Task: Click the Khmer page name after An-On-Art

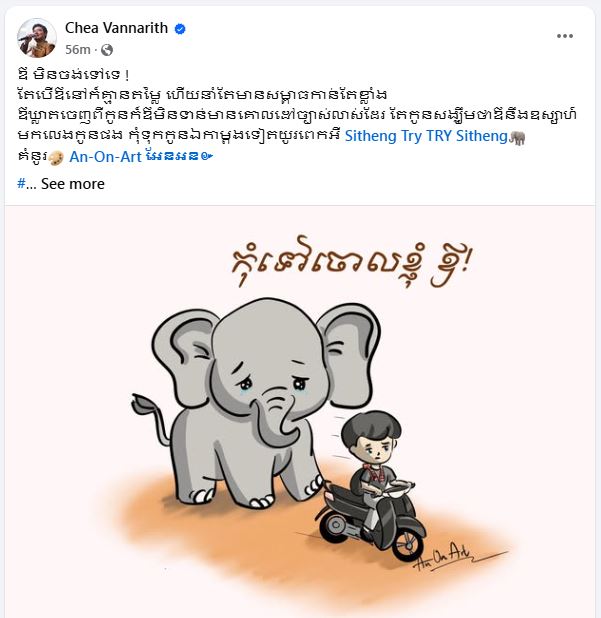Action: (x=179, y=156)
